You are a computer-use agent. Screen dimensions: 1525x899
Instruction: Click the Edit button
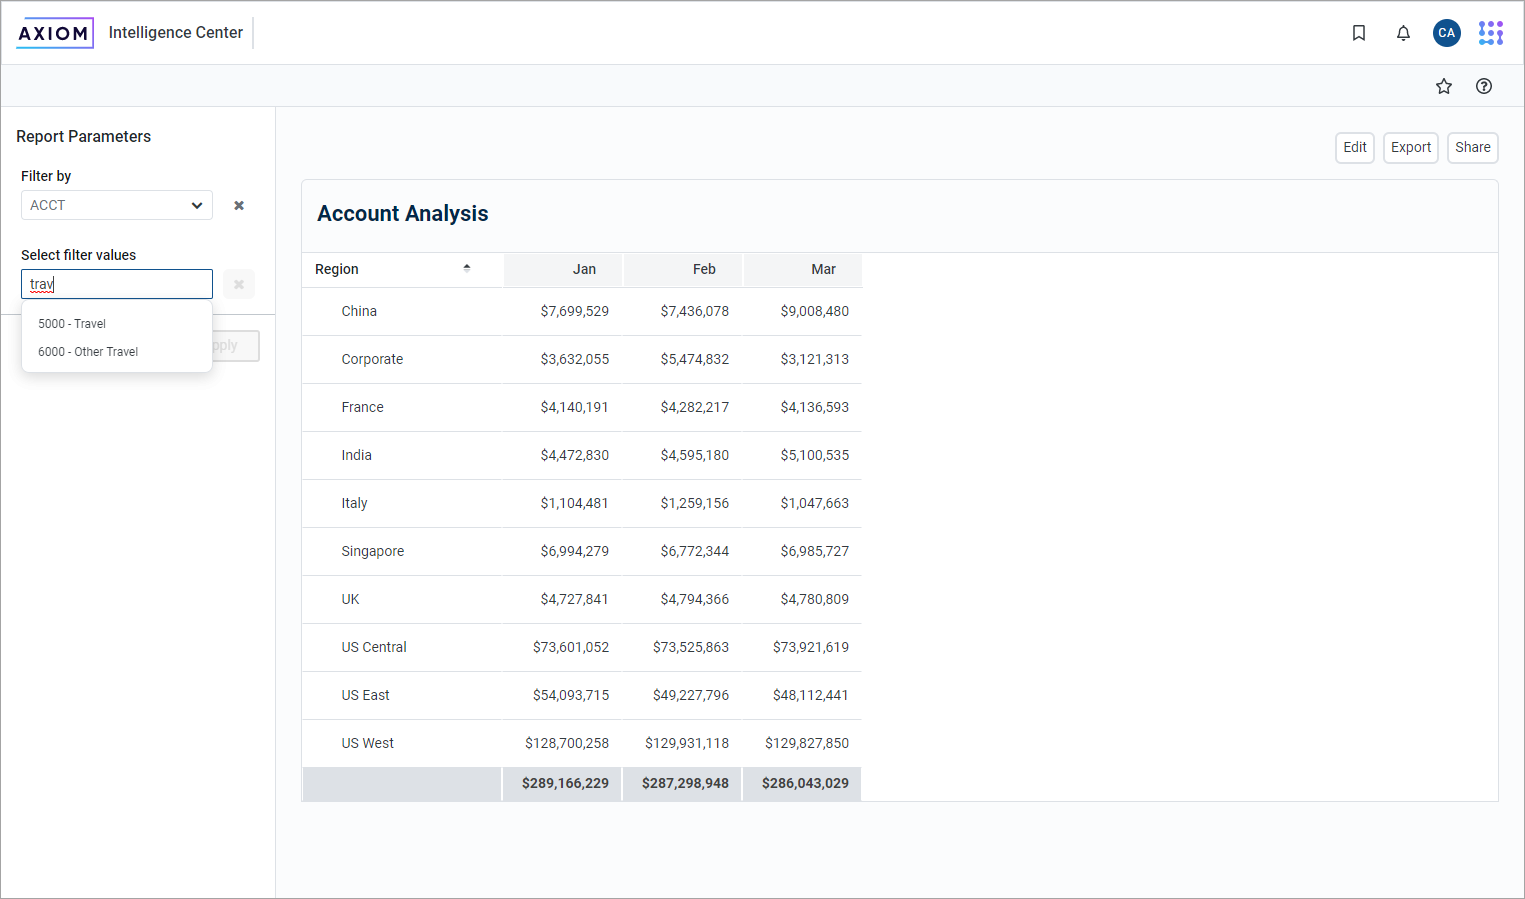click(1354, 147)
